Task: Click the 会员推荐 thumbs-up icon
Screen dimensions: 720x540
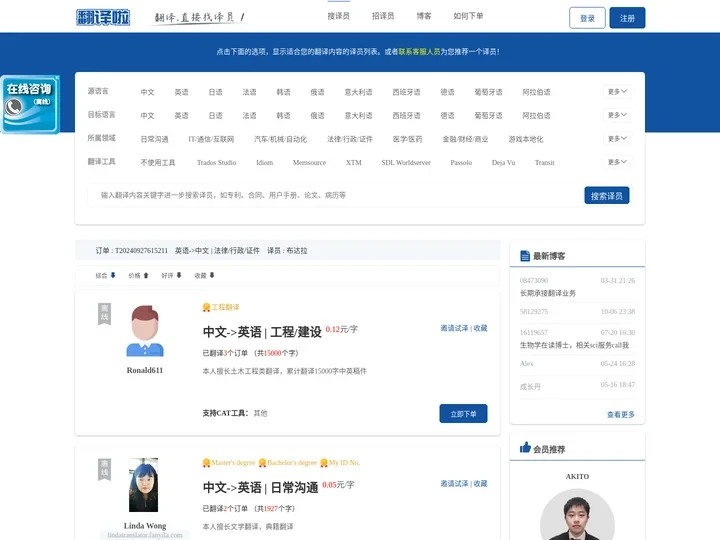Action: pyautogui.click(x=525, y=447)
